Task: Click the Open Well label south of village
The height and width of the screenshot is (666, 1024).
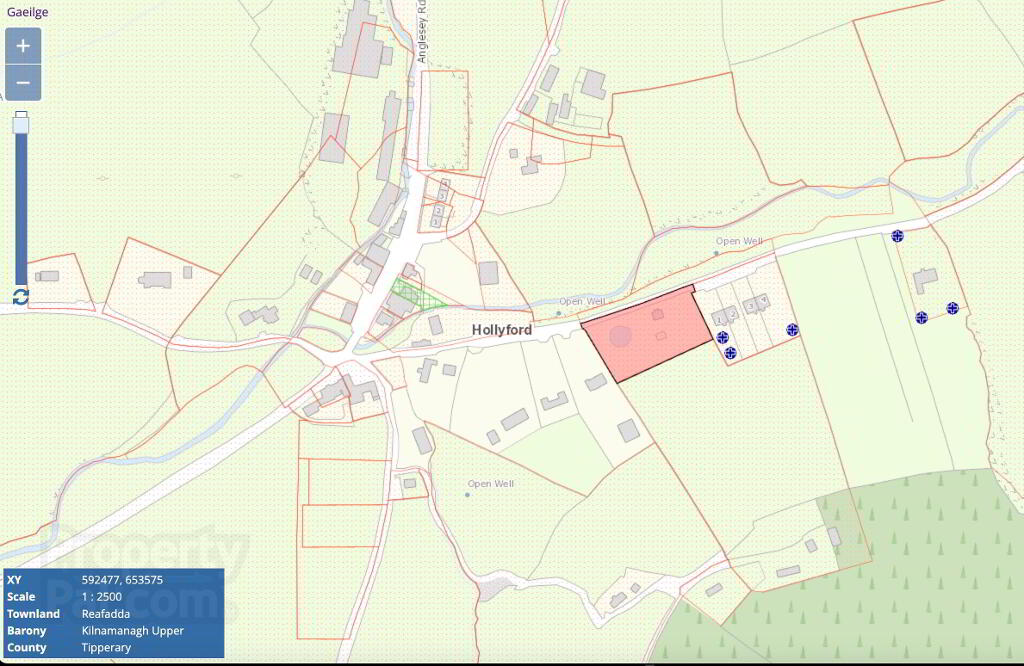Action: click(x=490, y=484)
